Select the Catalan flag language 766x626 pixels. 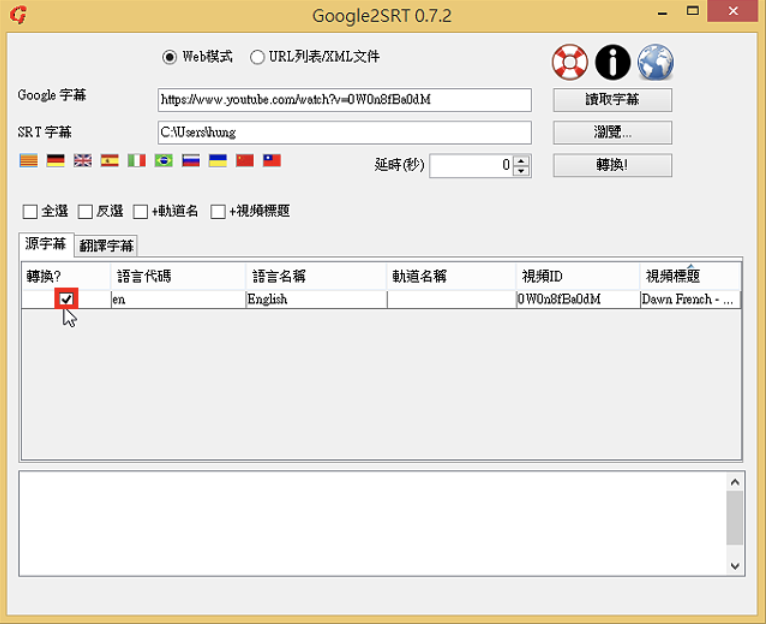29,160
